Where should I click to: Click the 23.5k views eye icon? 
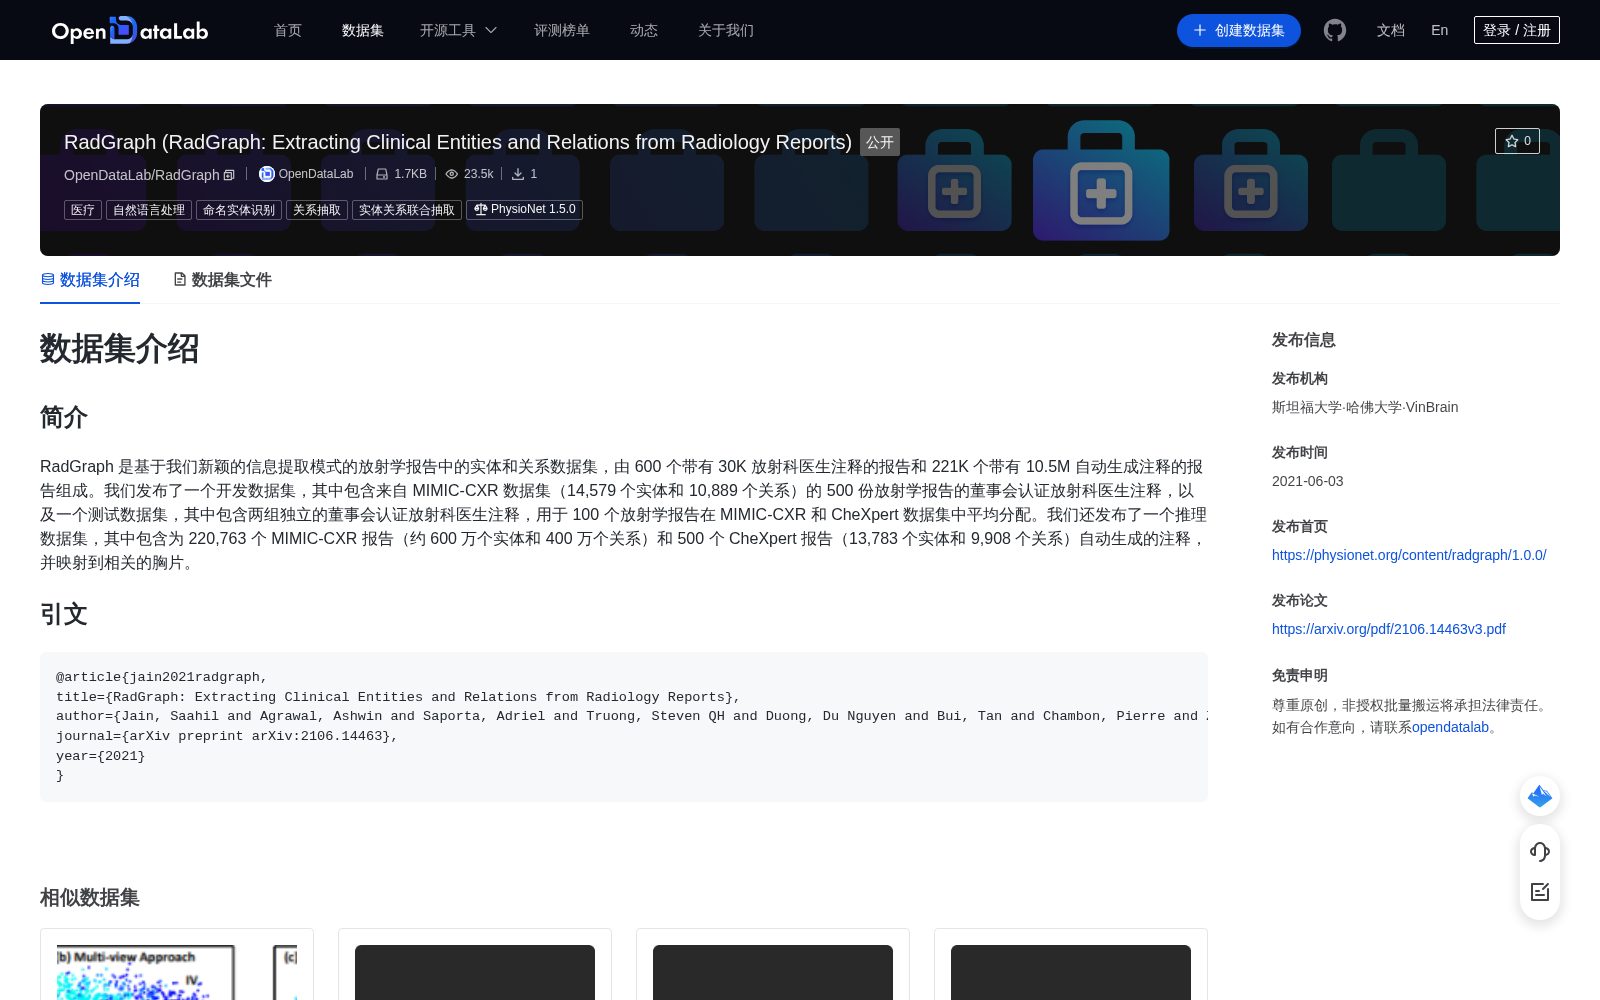(452, 174)
